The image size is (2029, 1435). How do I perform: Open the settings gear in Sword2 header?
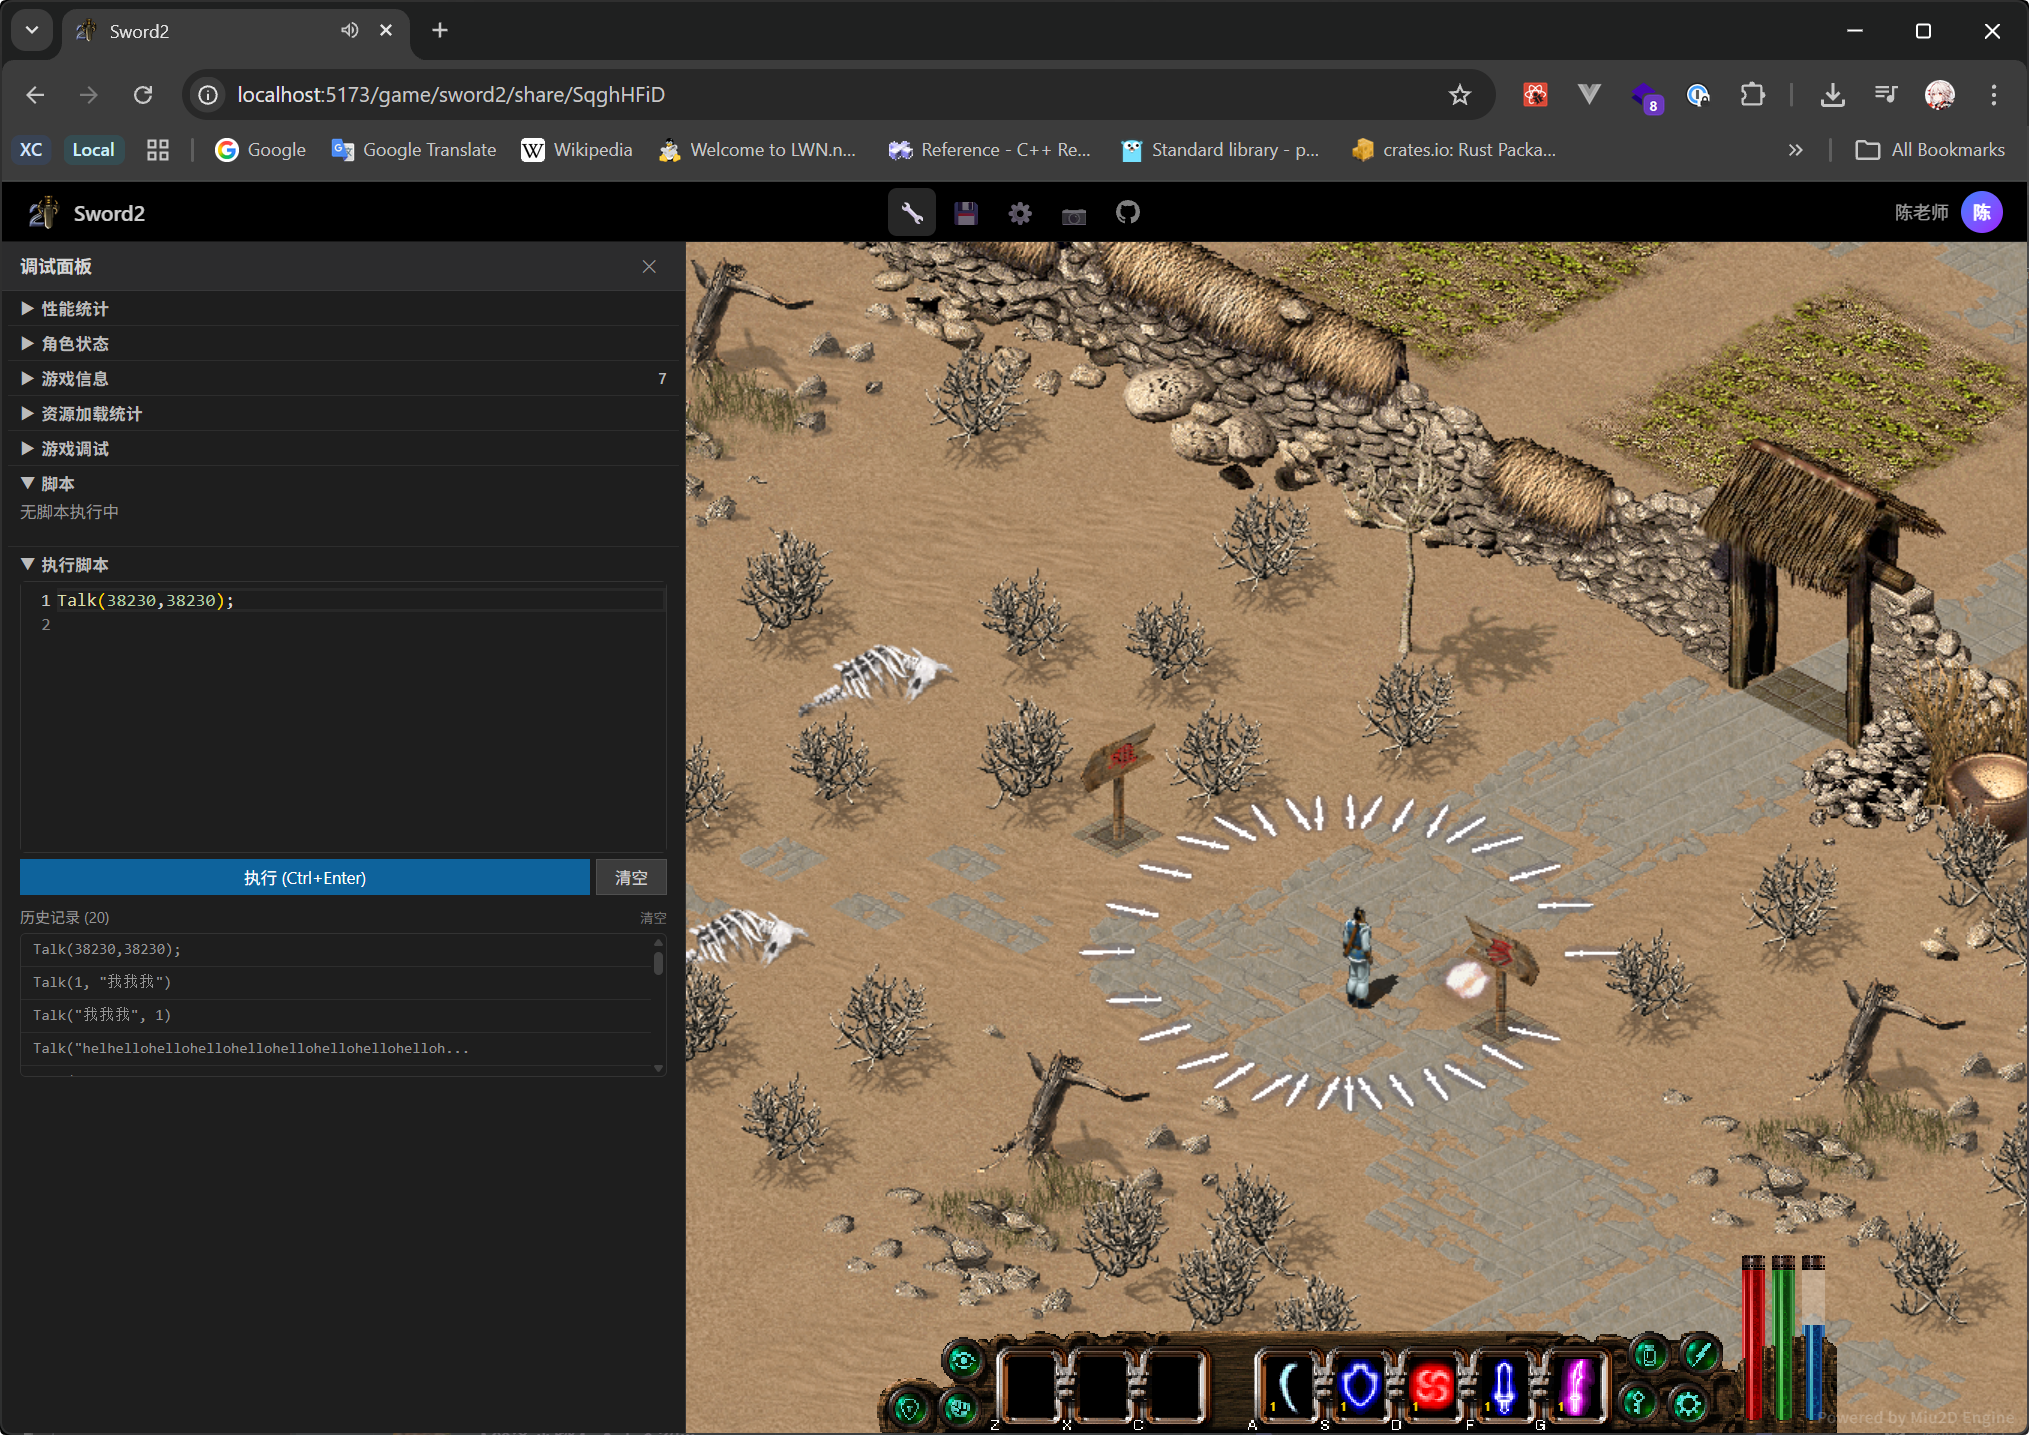1019,213
